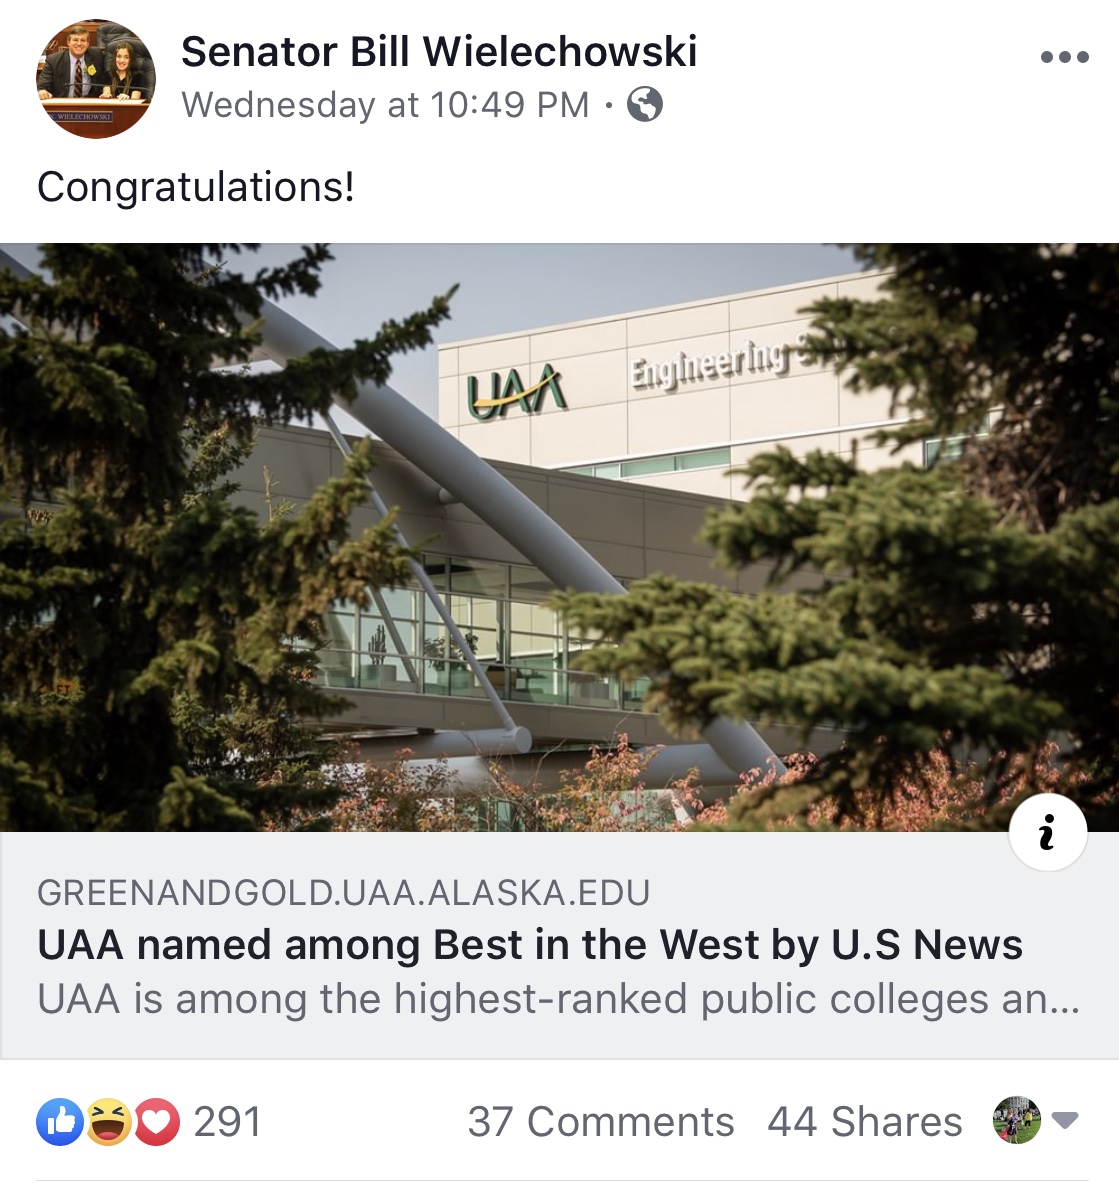Open Senator Bill Wielechowski's profile picture

(x=95, y=79)
